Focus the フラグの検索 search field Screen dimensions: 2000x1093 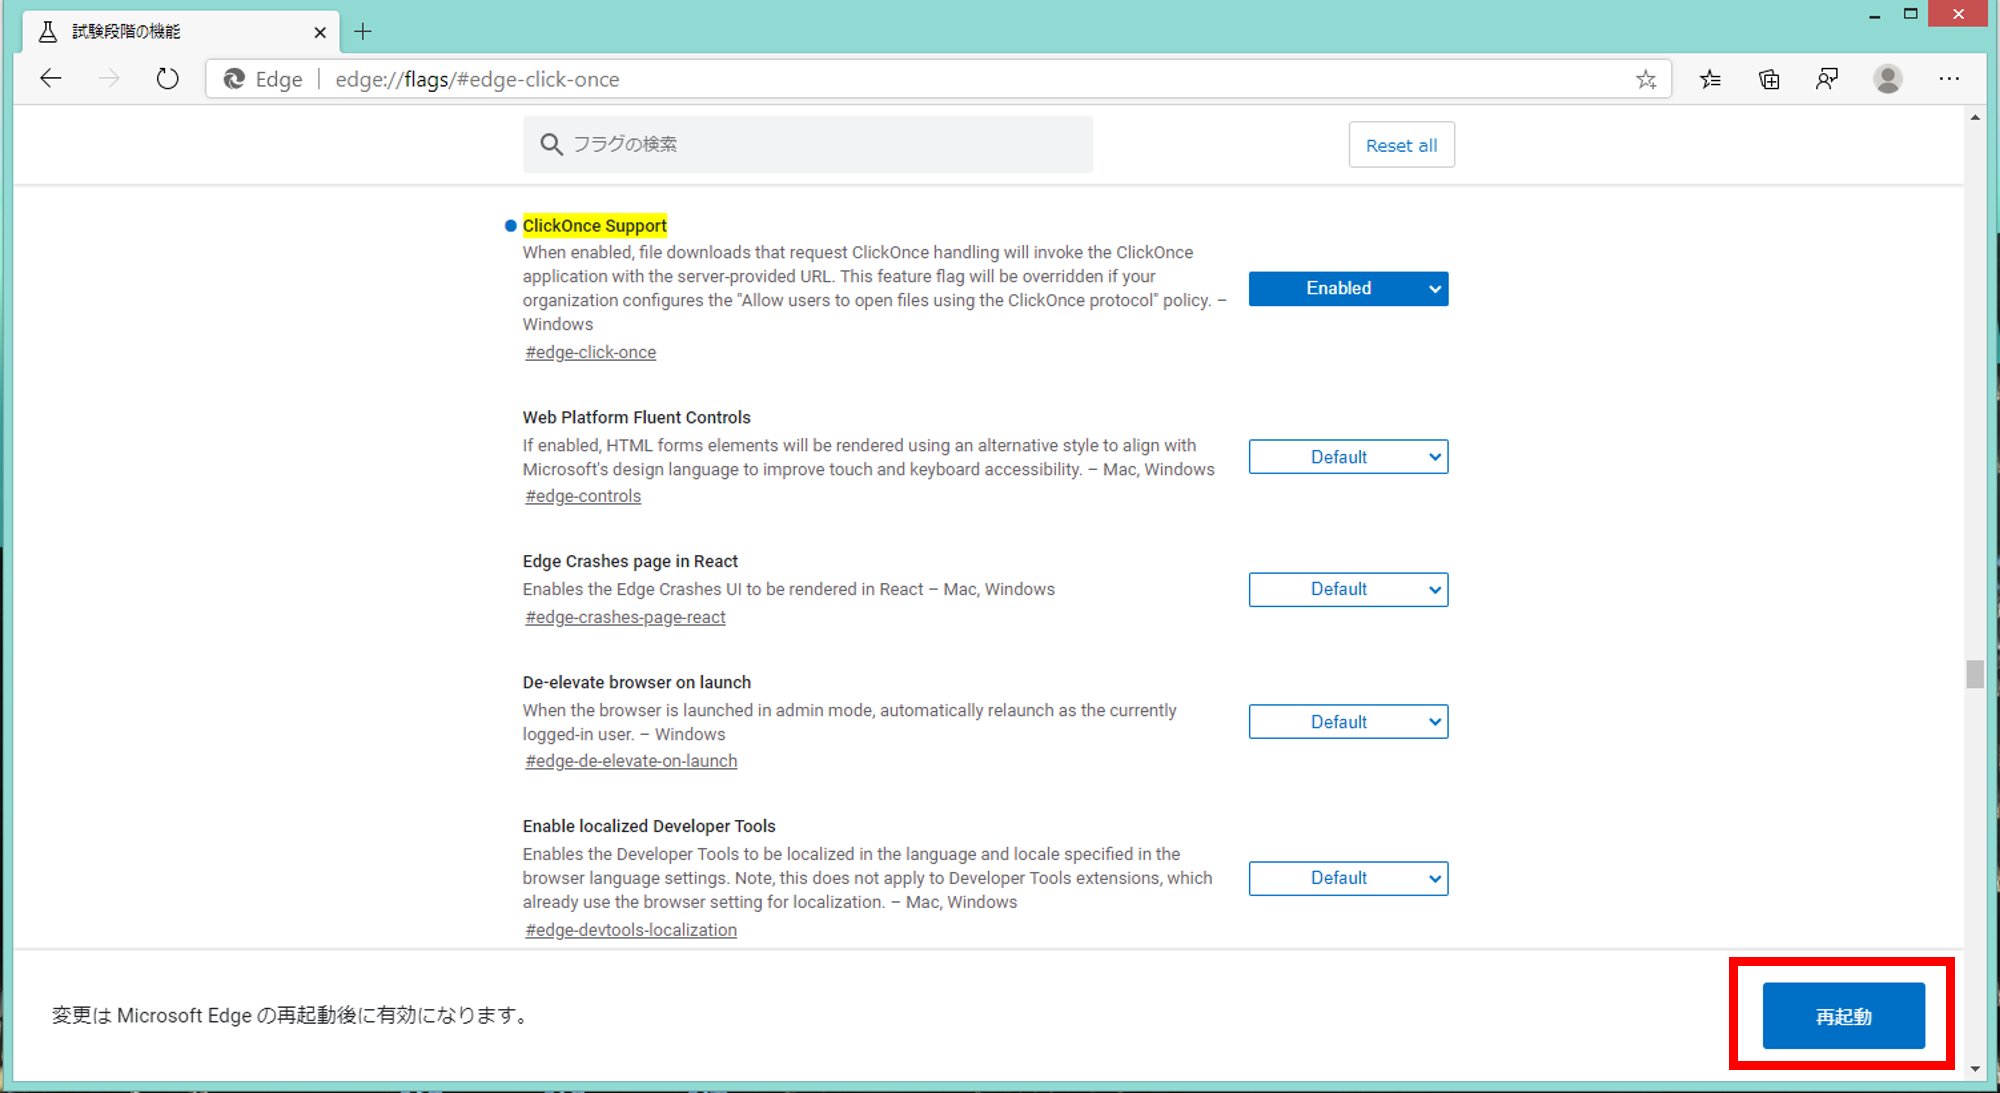807,144
